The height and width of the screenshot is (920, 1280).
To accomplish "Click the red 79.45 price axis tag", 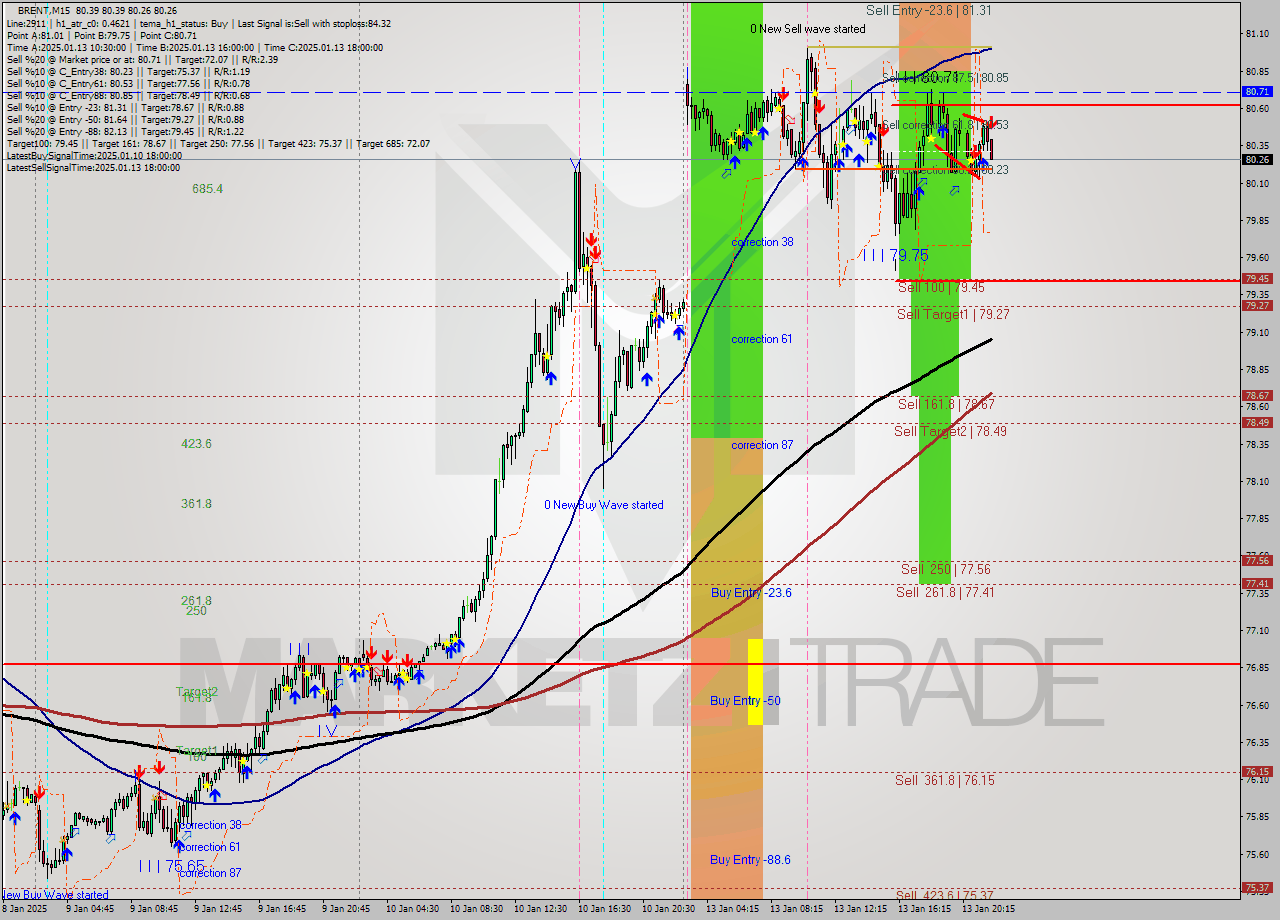I will click(1257, 279).
